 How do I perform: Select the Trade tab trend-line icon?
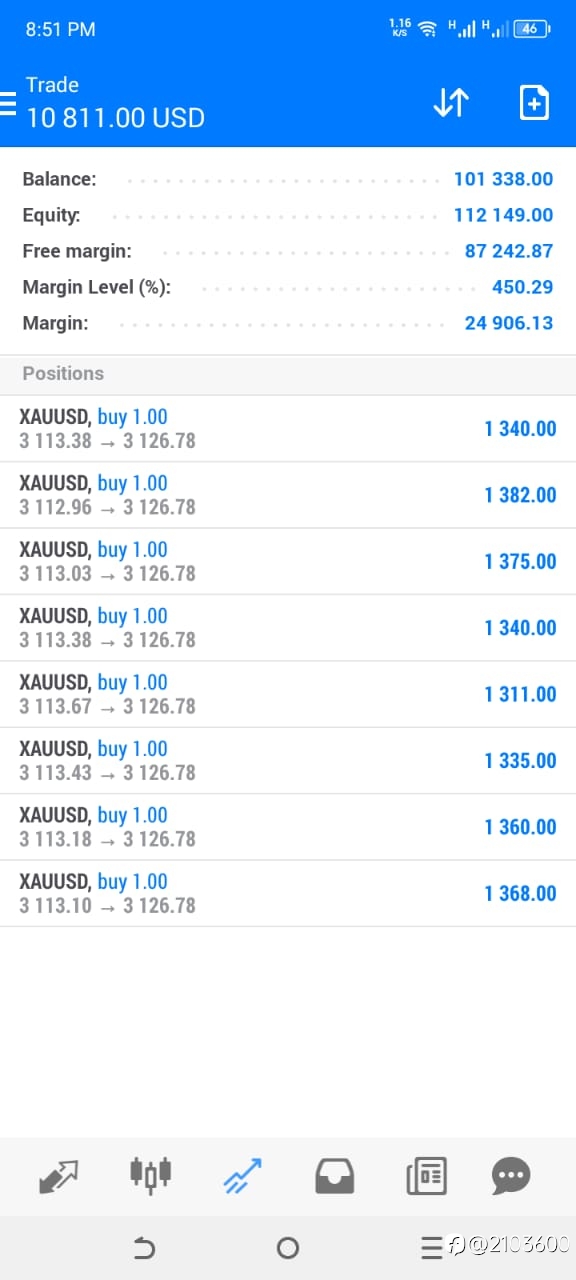pos(242,1175)
